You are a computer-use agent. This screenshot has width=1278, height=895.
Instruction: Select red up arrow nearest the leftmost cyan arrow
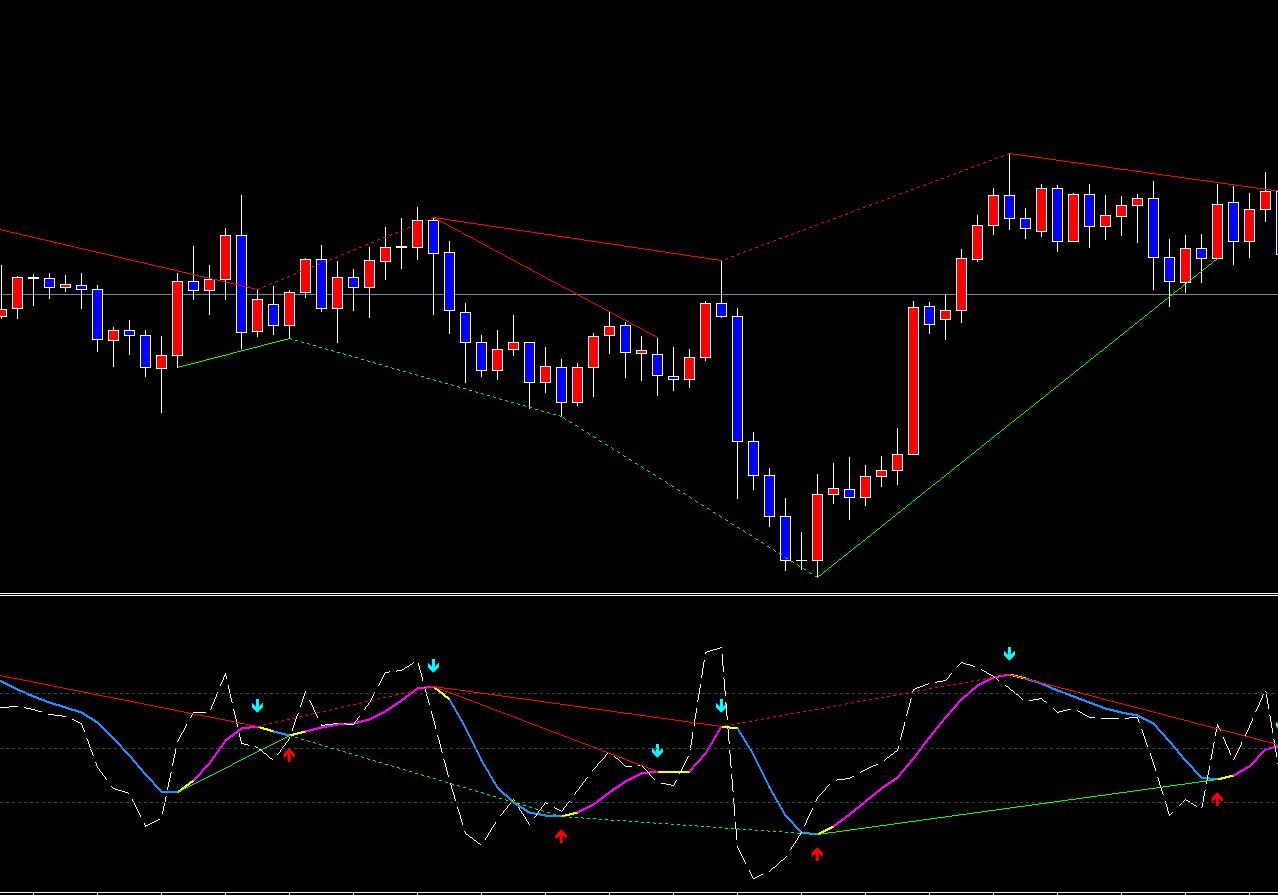coord(289,755)
